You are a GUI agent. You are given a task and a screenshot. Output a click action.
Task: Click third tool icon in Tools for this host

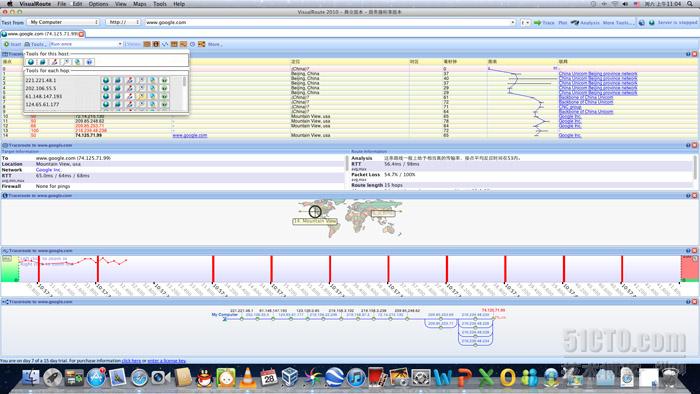click(54, 62)
